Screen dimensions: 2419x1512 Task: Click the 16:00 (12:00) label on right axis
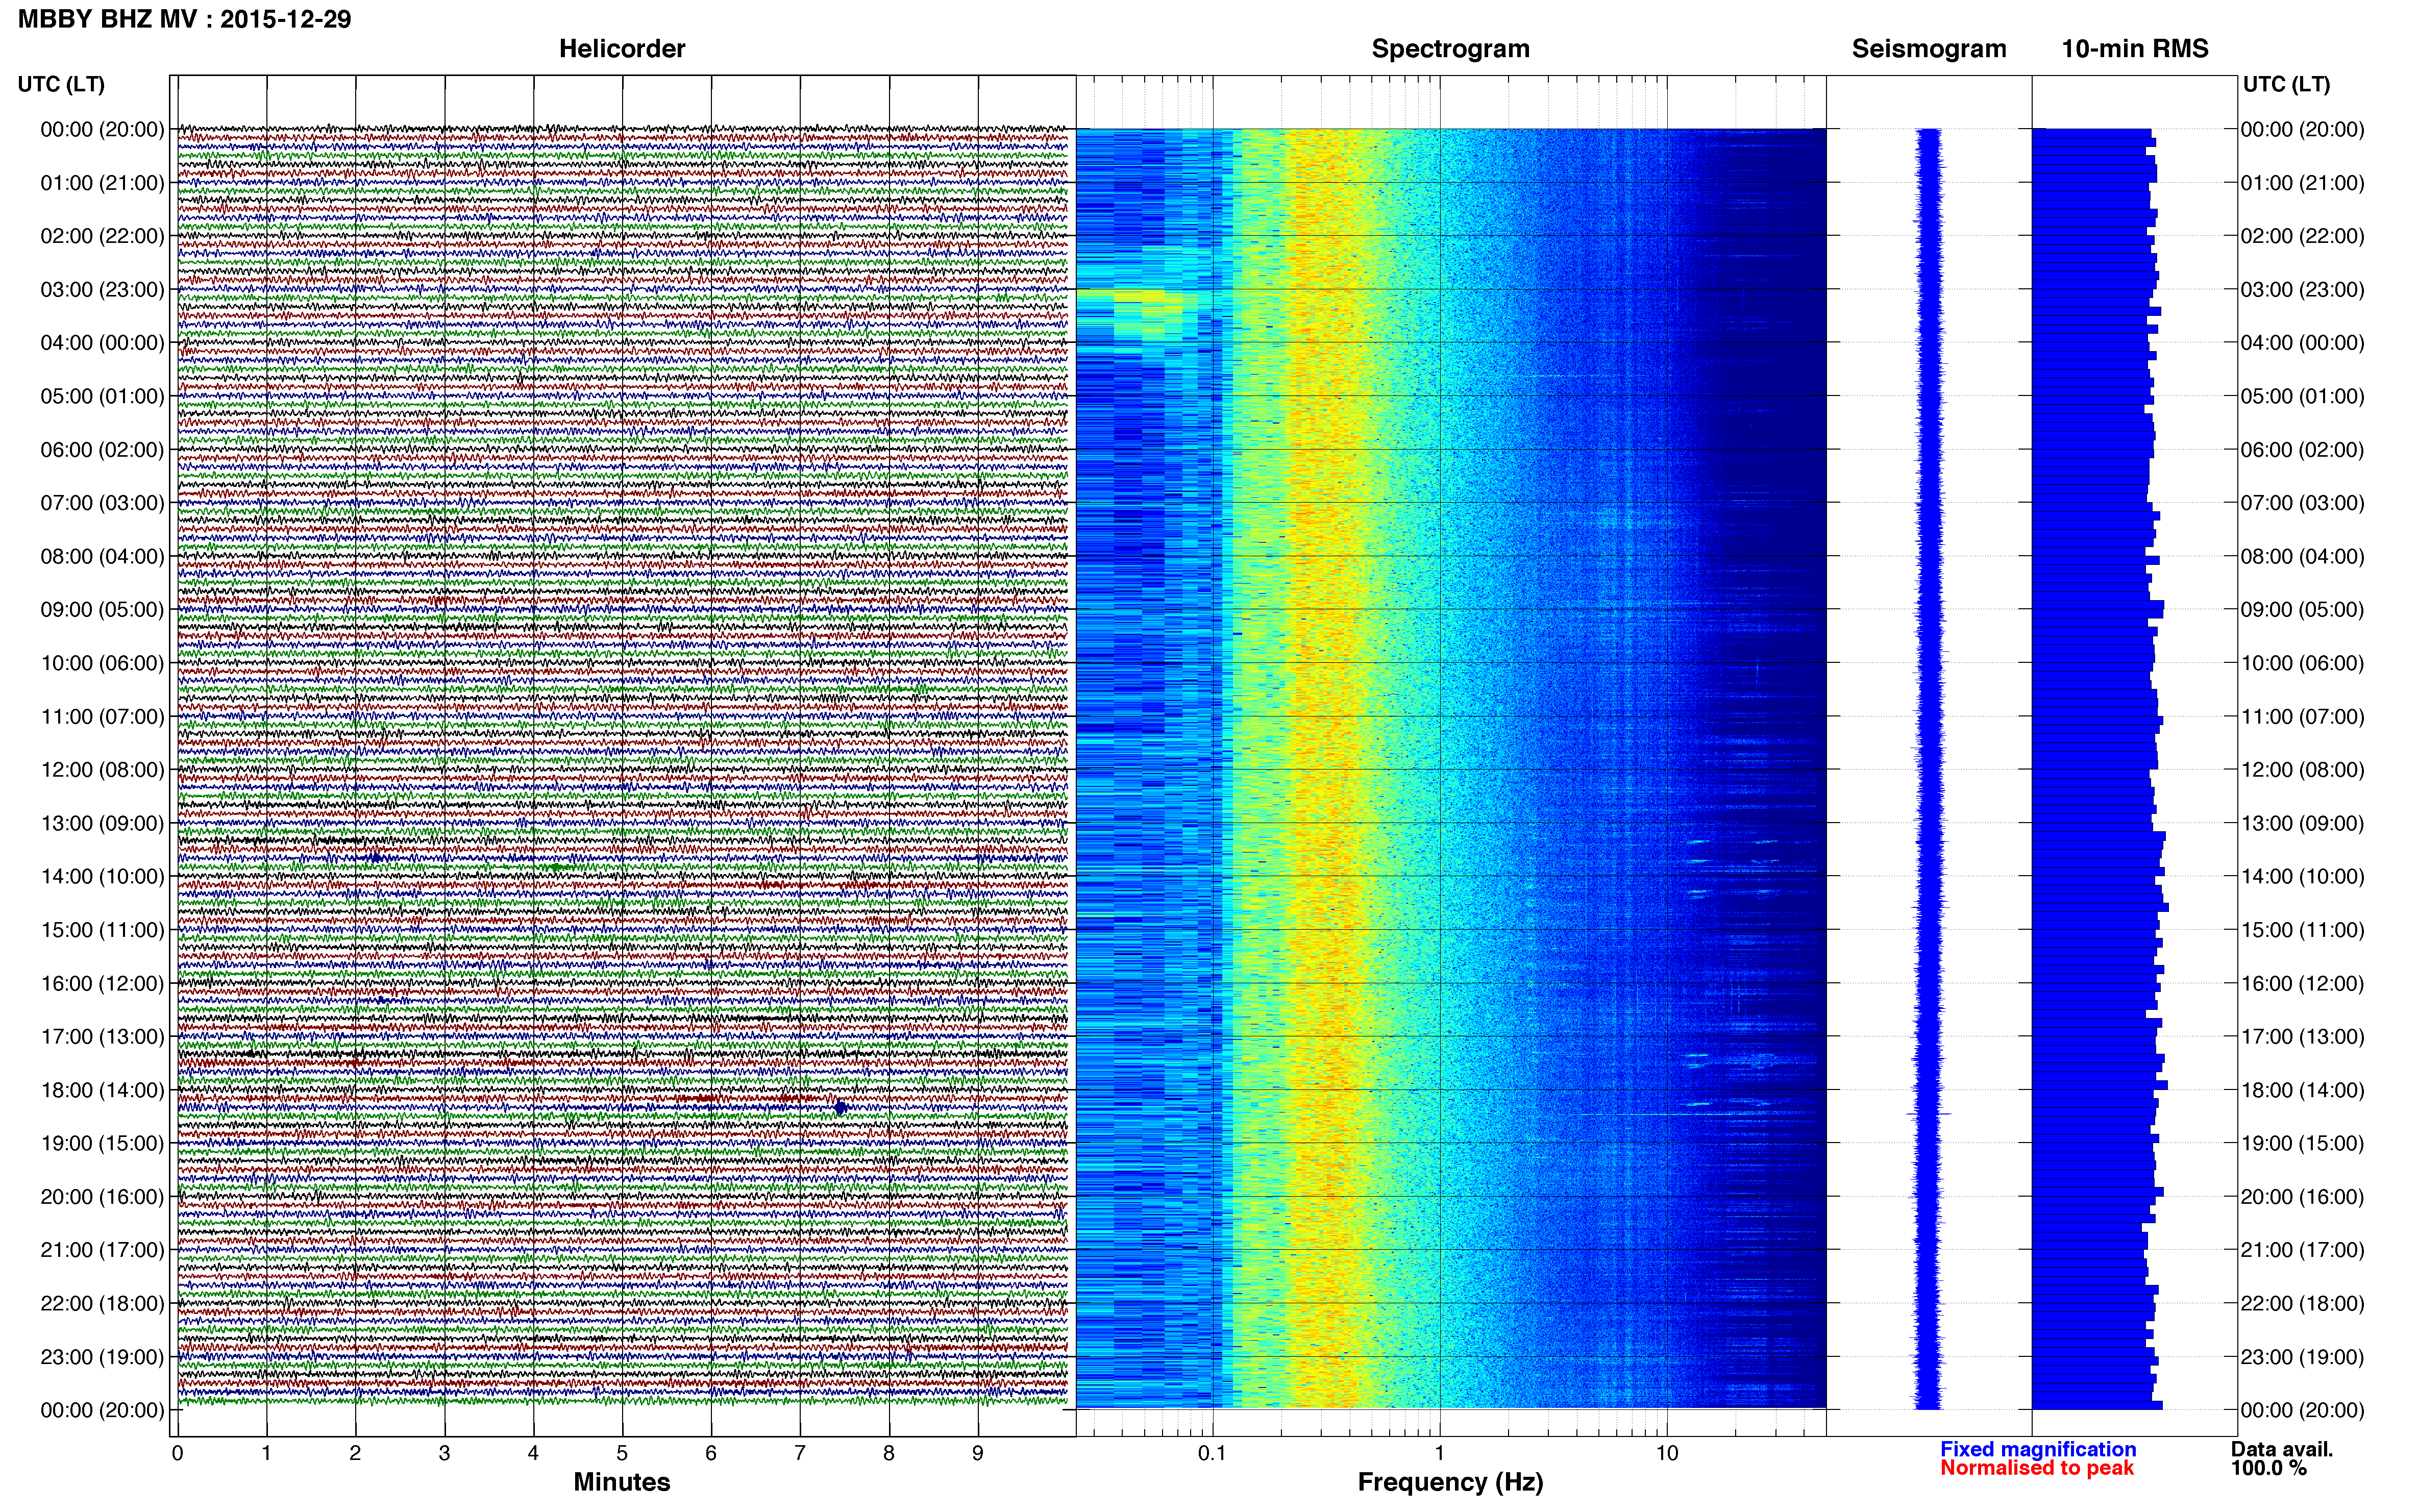(2302, 983)
